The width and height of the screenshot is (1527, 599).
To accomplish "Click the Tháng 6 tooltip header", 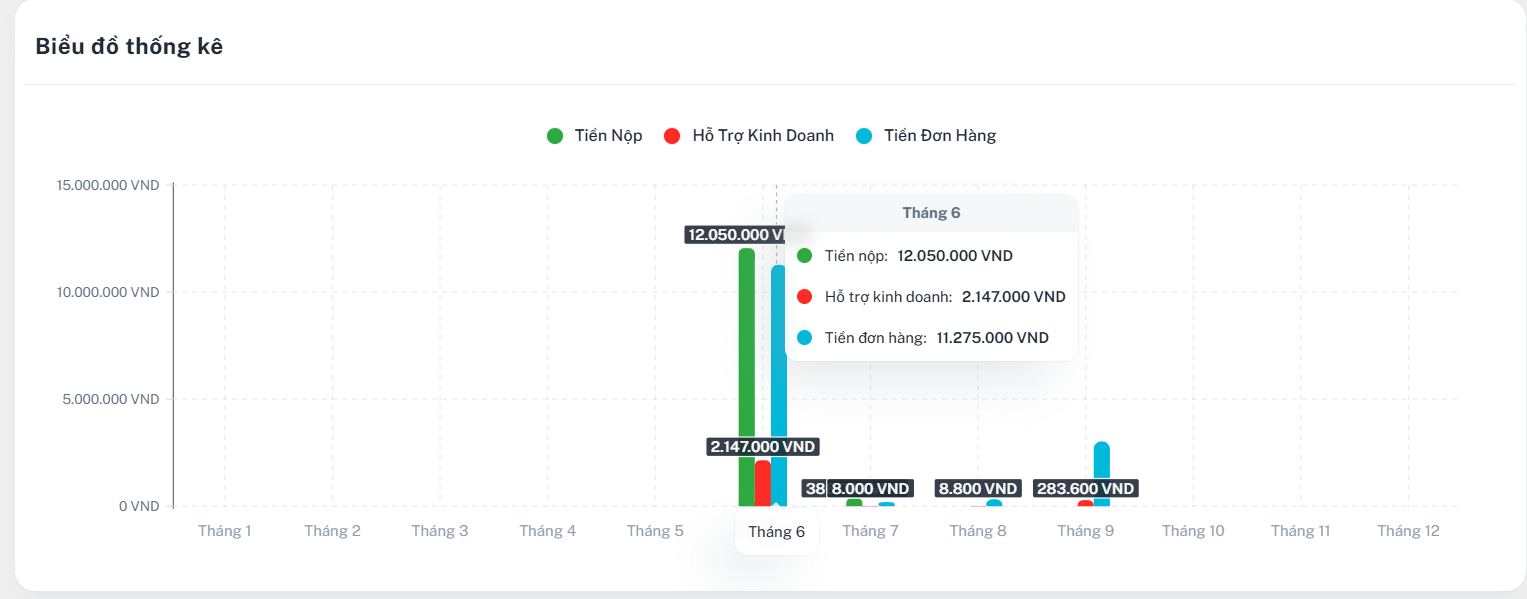I will (x=931, y=213).
